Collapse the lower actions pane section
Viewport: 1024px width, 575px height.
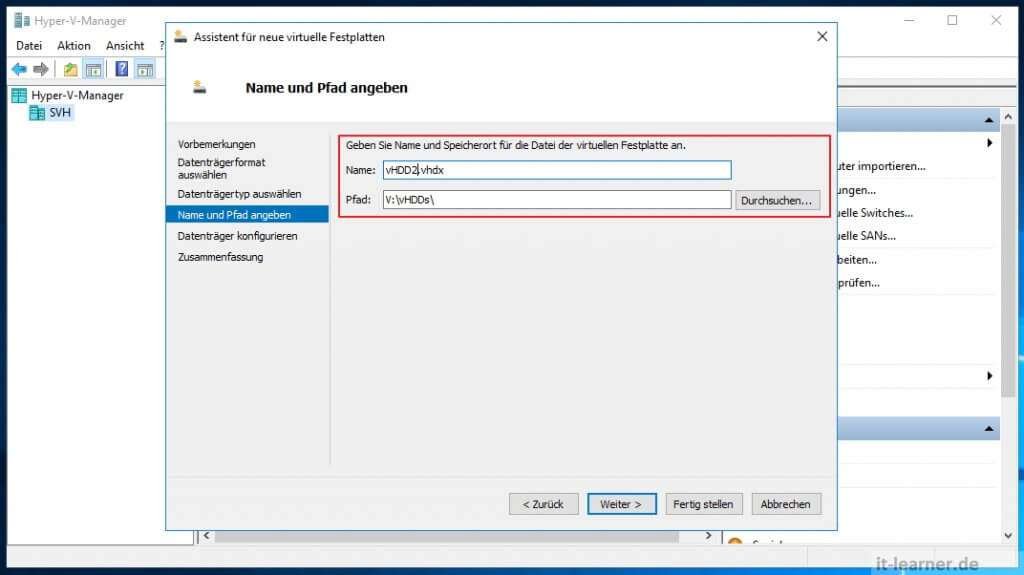(x=989, y=429)
